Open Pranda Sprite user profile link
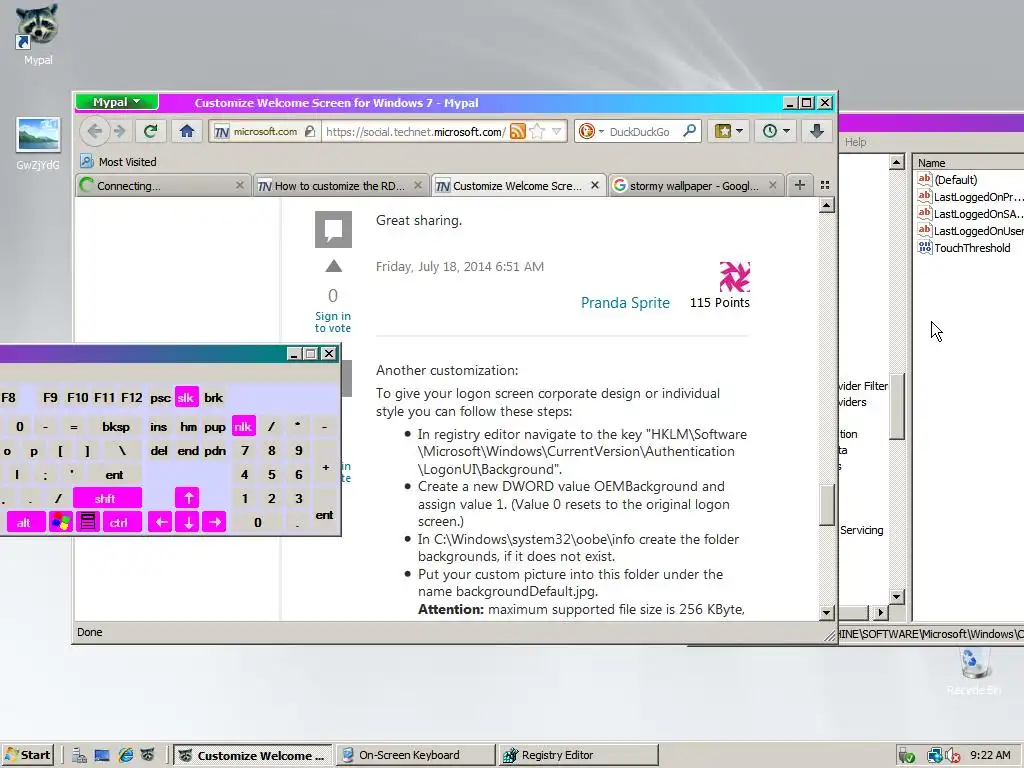This screenshot has height=768, width=1024. pyautogui.click(x=625, y=302)
